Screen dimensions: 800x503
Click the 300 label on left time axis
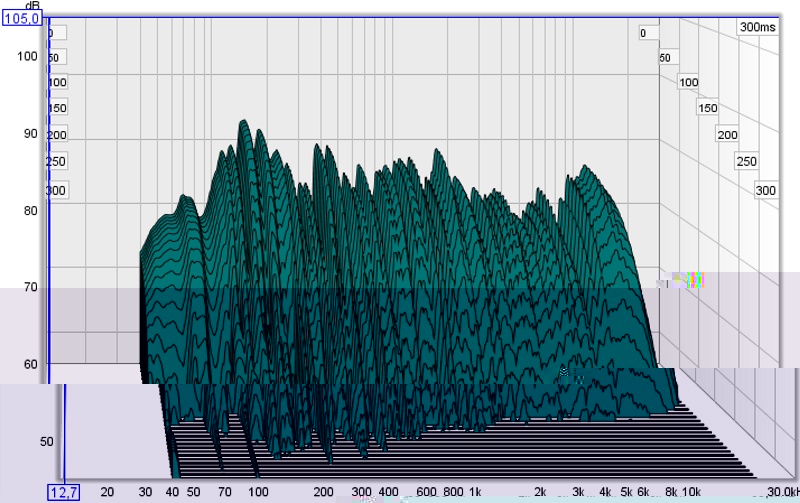[57, 190]
